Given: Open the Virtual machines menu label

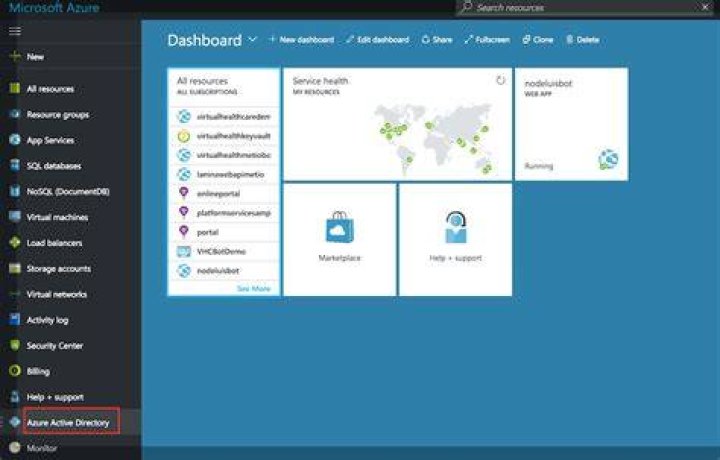Looking at the screenshot, I should click(57, 217).
